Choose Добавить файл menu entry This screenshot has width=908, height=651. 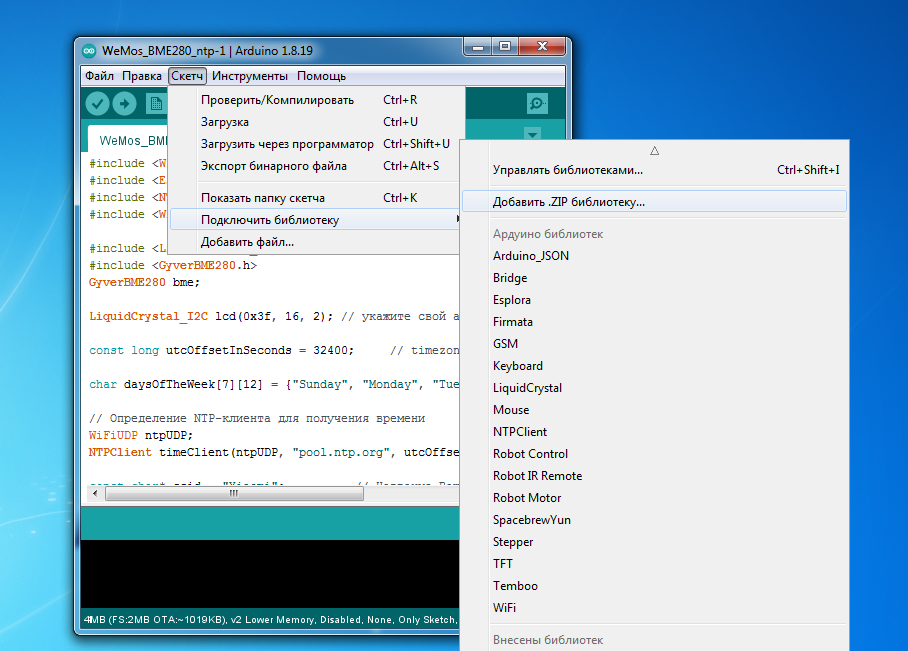(x=247, y=241)
